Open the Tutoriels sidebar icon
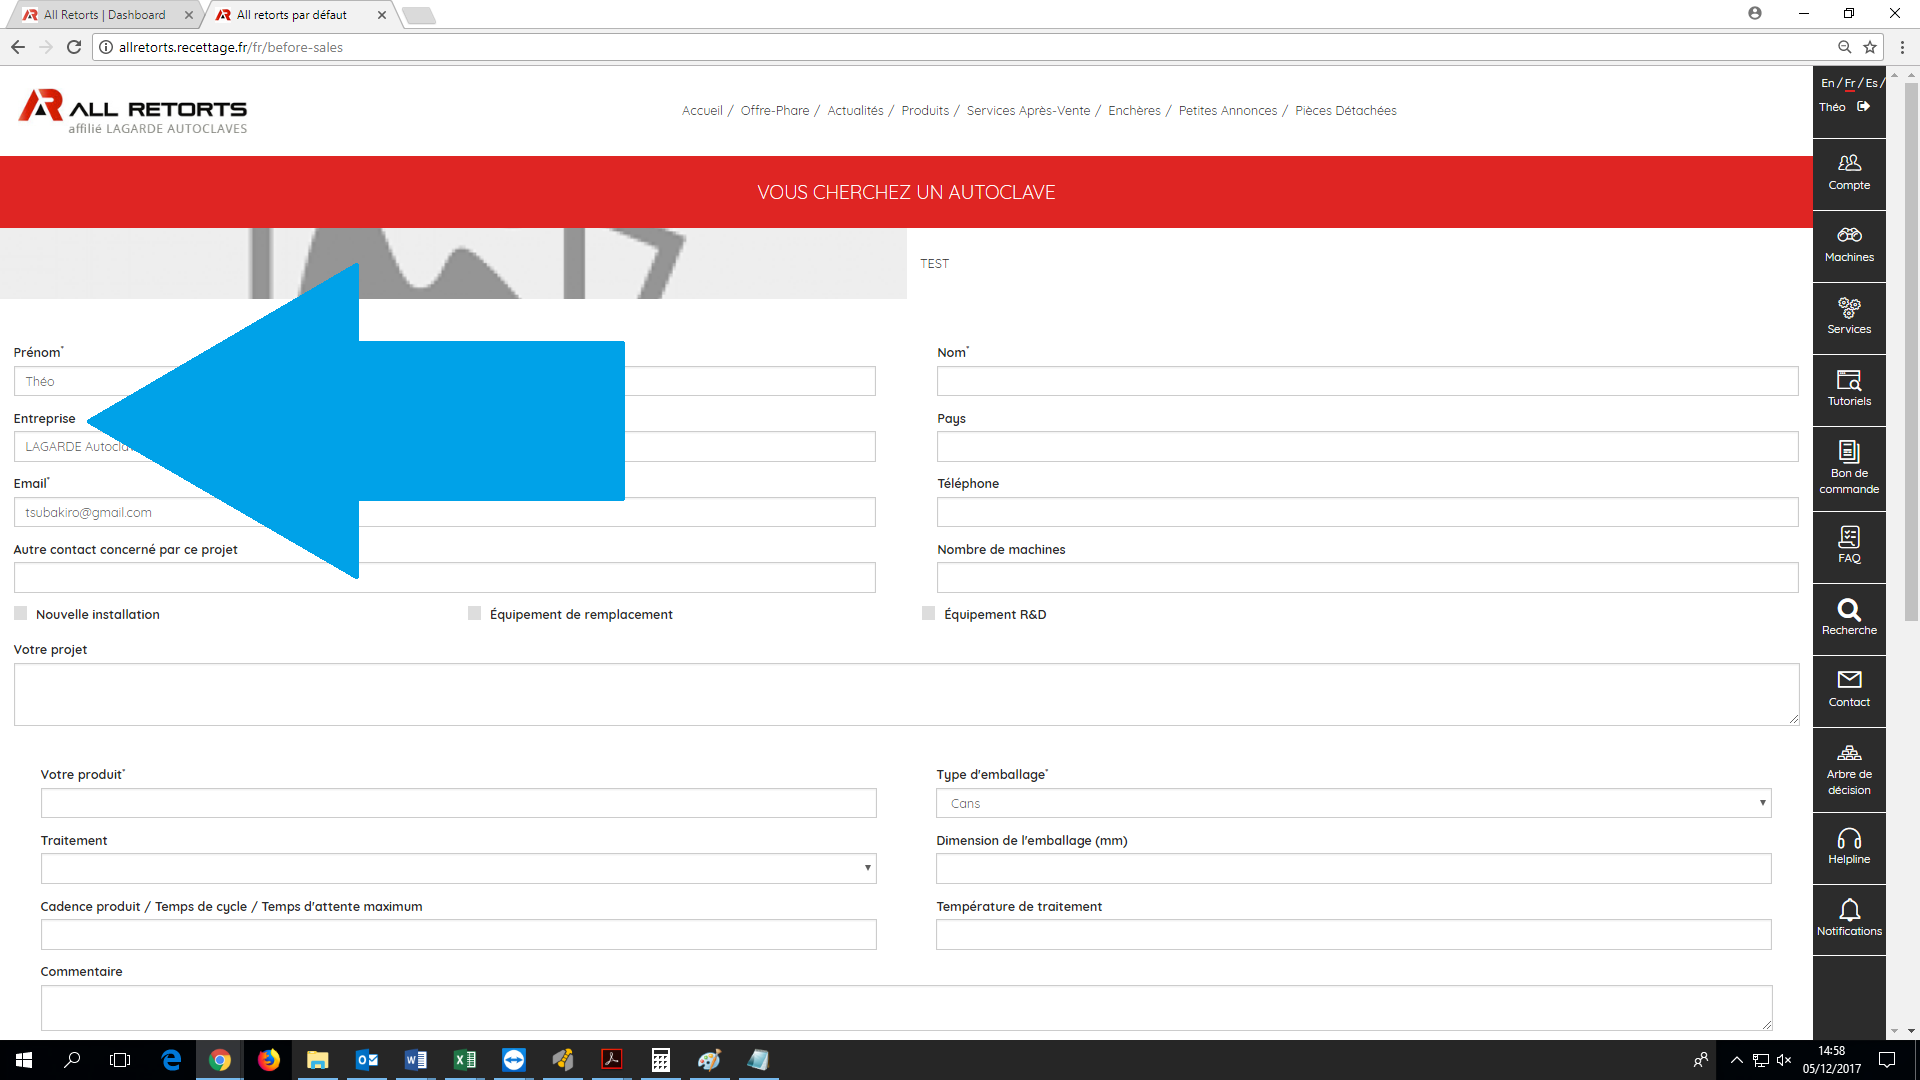Viewport: 1920px width, 1080px height. 1849,388
